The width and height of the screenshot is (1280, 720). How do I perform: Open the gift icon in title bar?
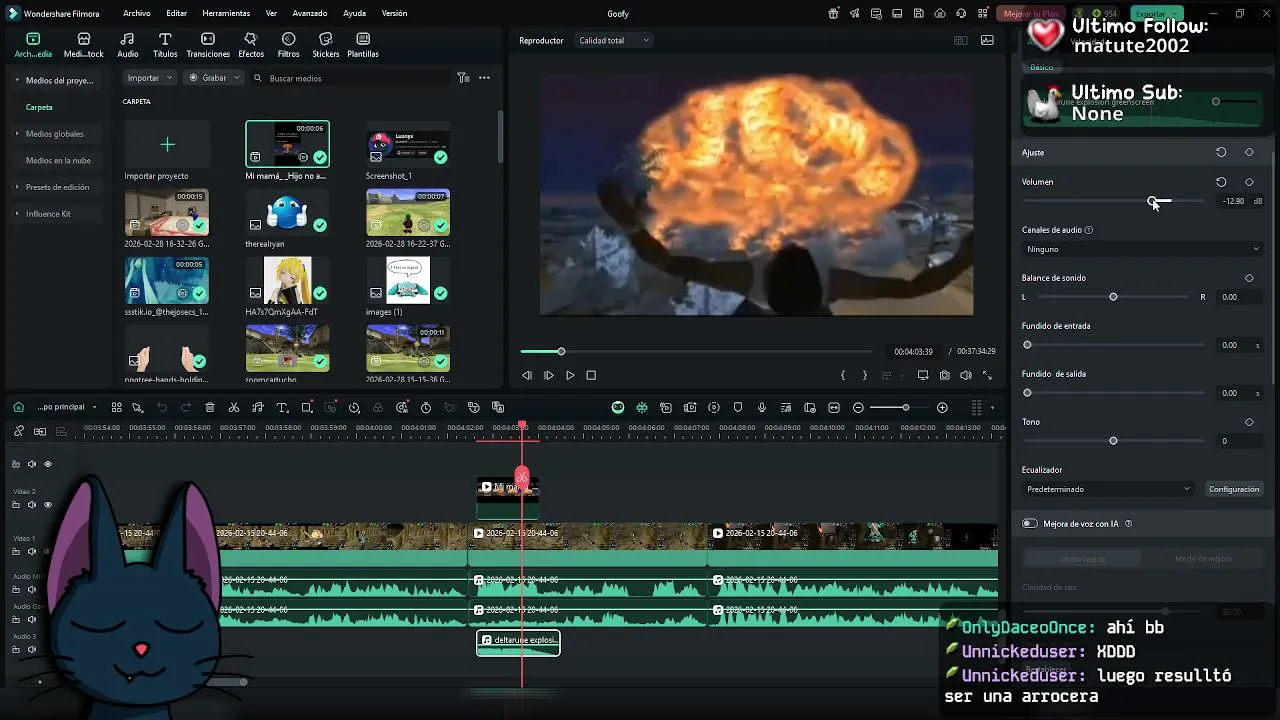[x=834, y=14]
